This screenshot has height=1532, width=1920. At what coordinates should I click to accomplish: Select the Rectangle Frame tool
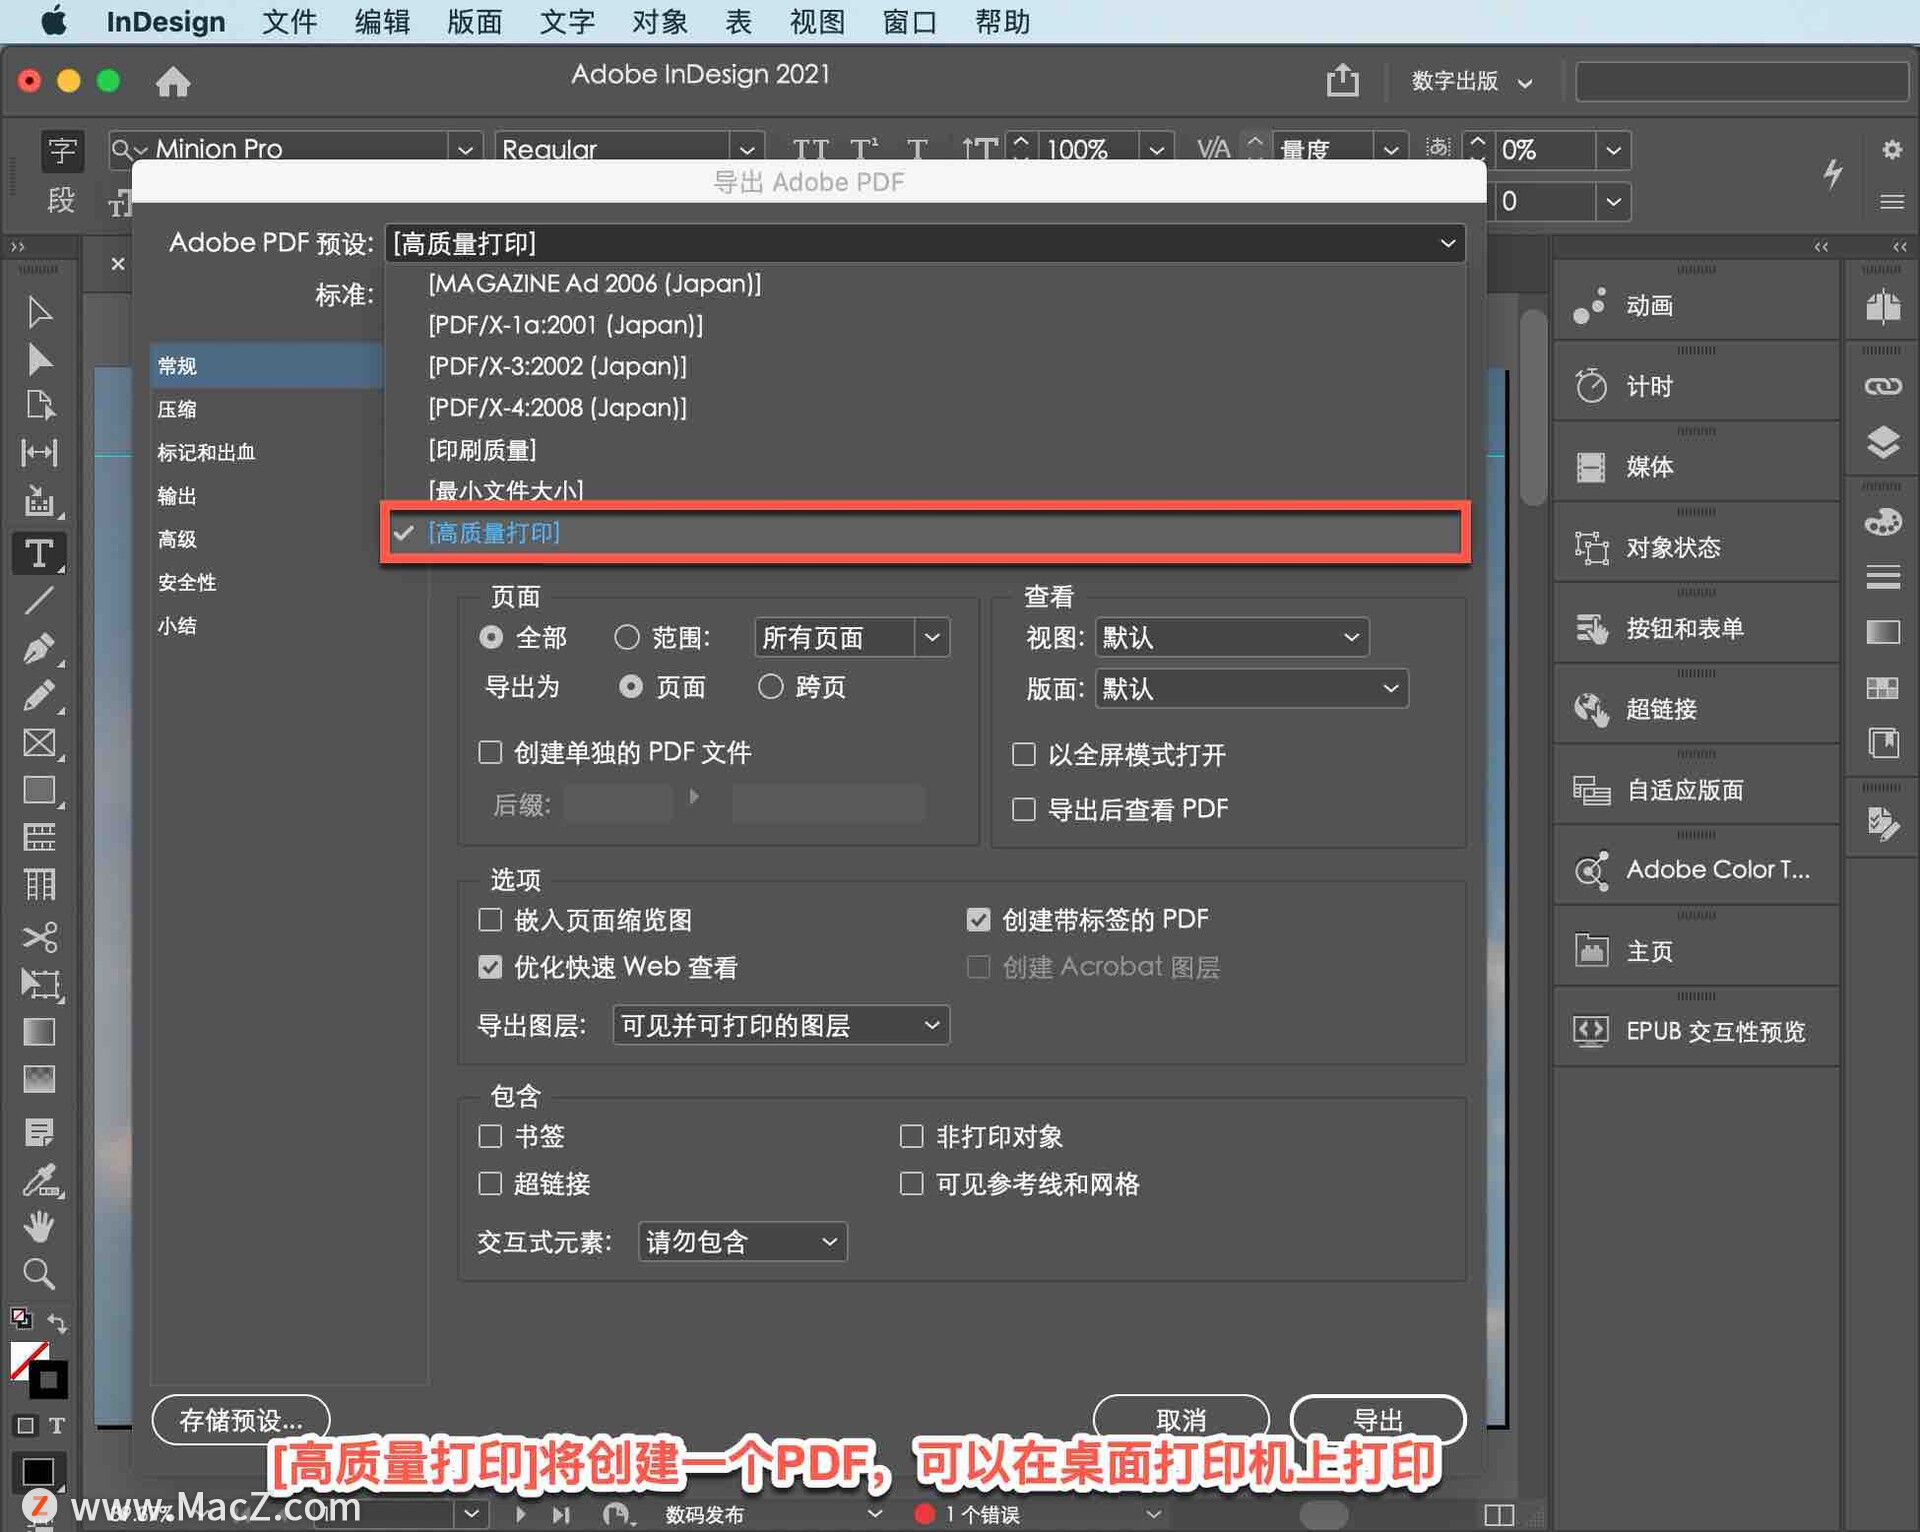tap(39, 743)
